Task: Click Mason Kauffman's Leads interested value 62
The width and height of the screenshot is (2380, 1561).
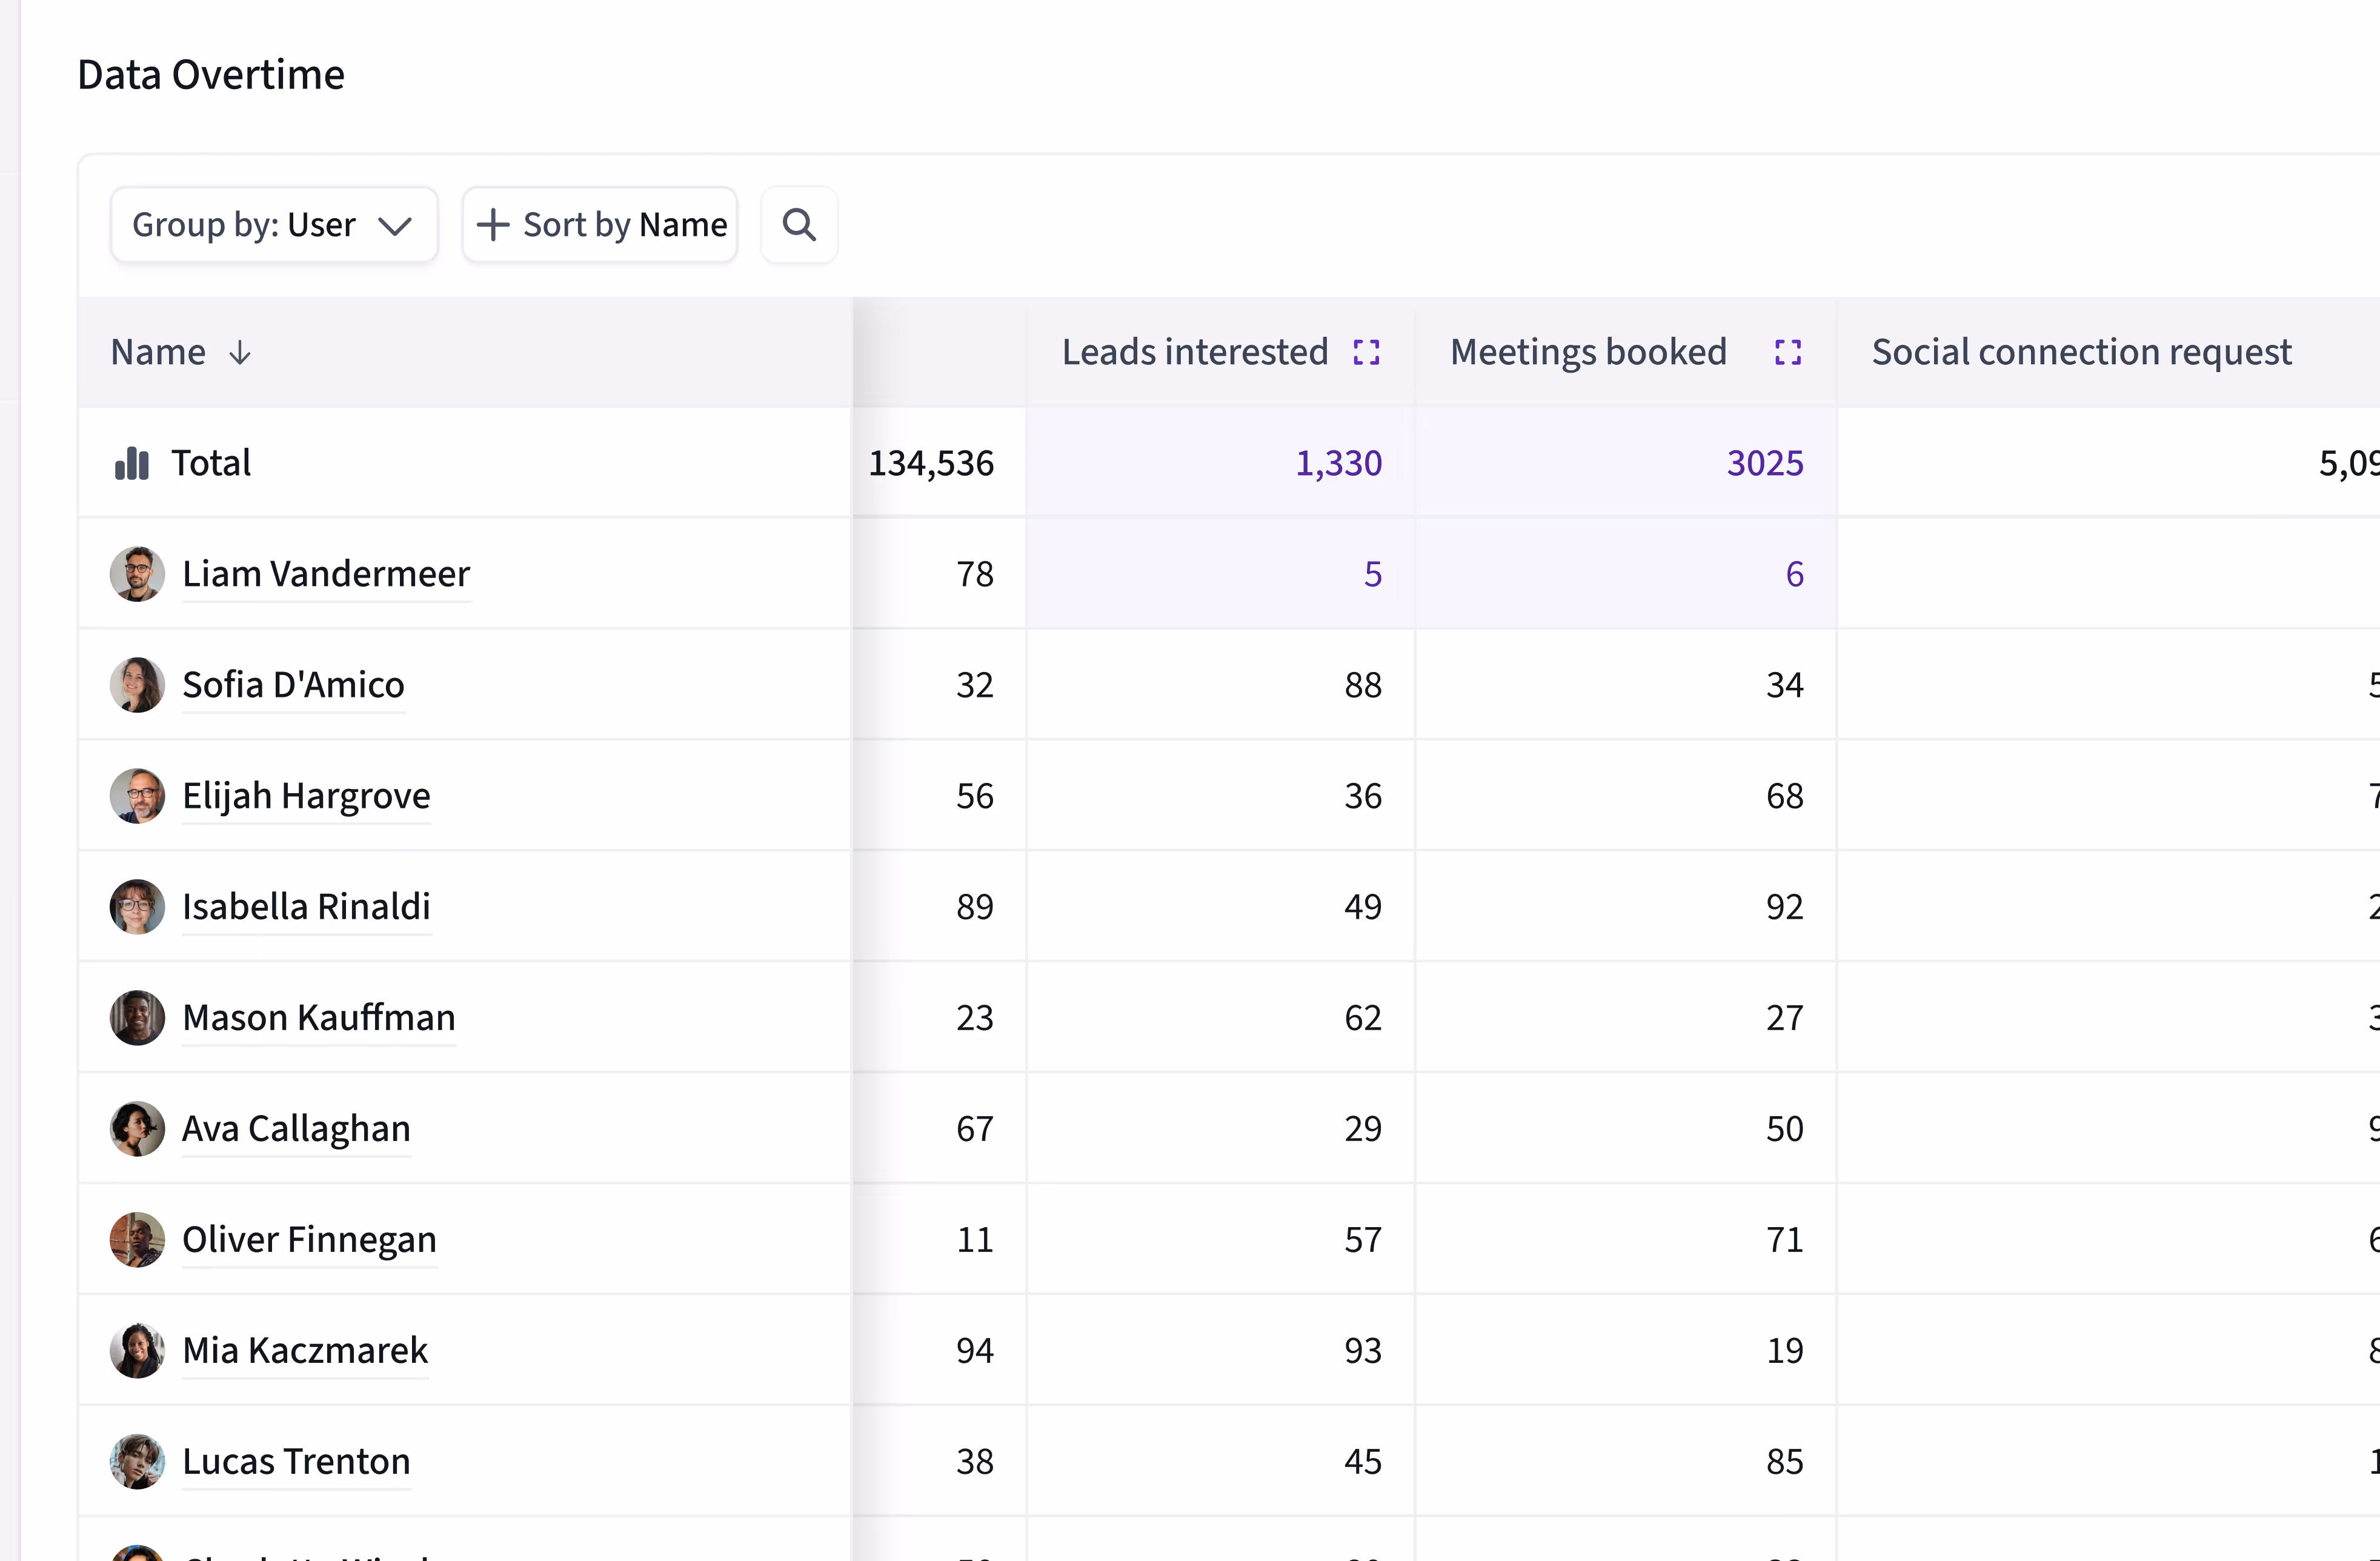Action: [x=1363, y=1018]
